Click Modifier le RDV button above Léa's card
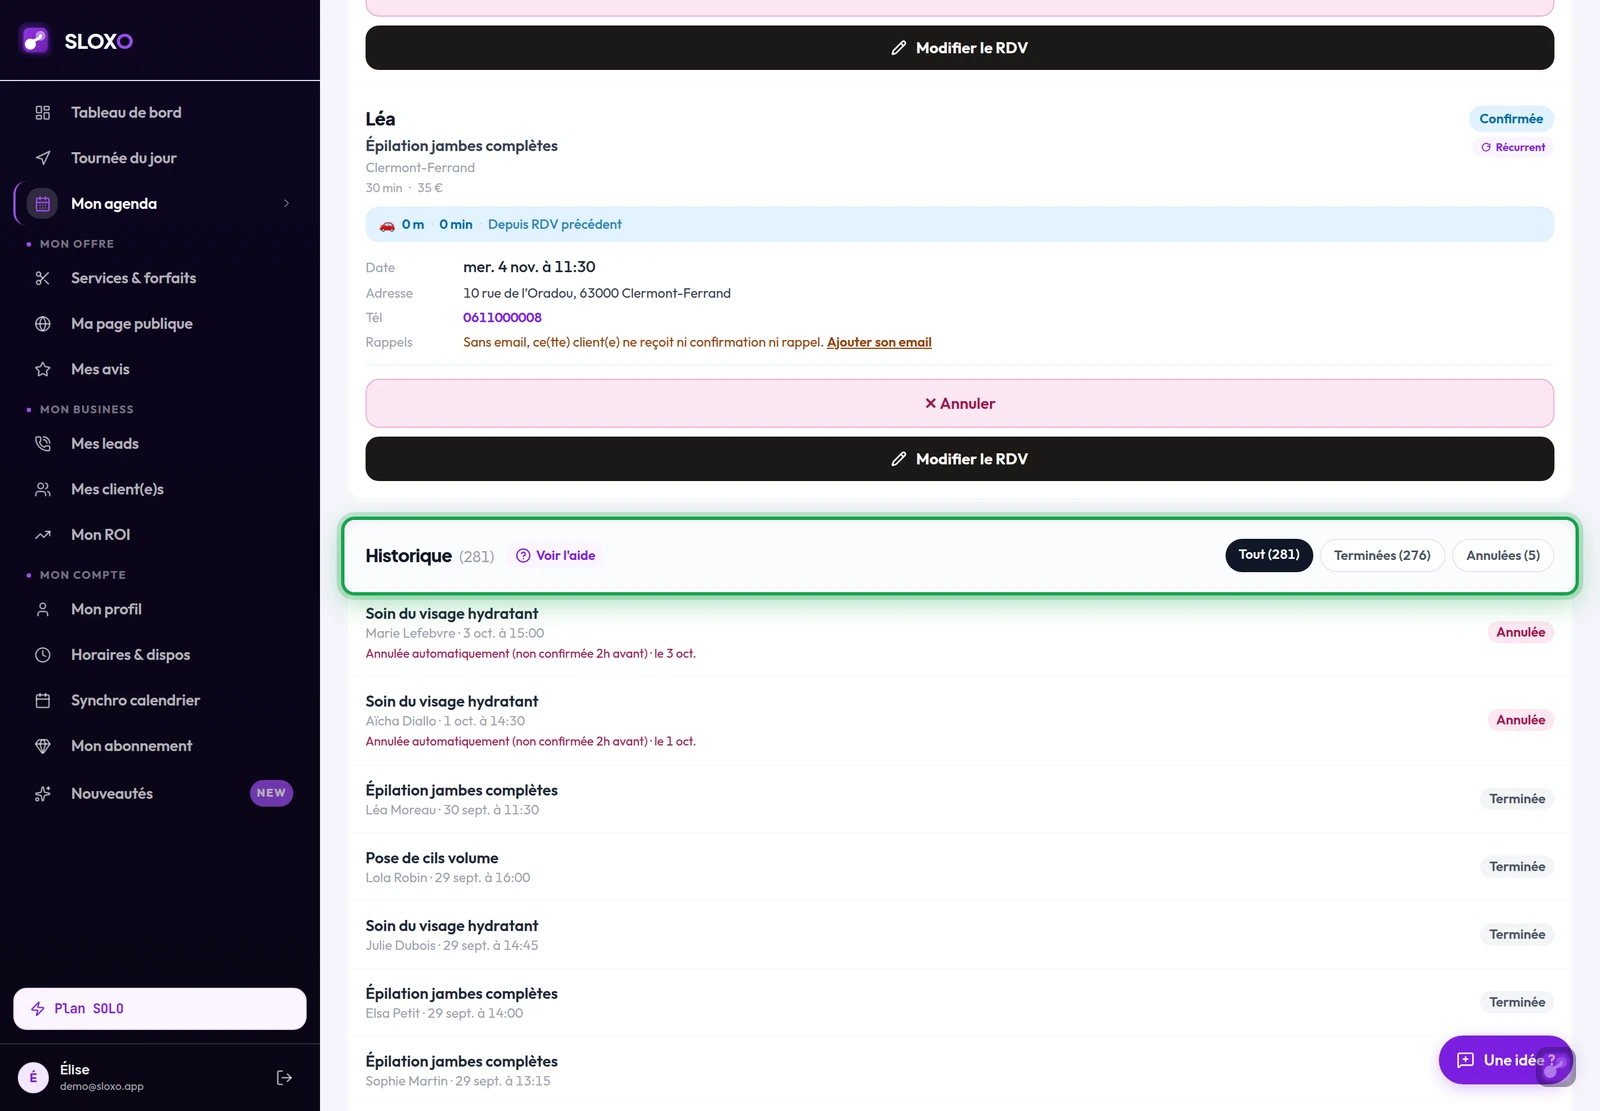Screen dimensions: 1600x1111 [x=959, y=48]
